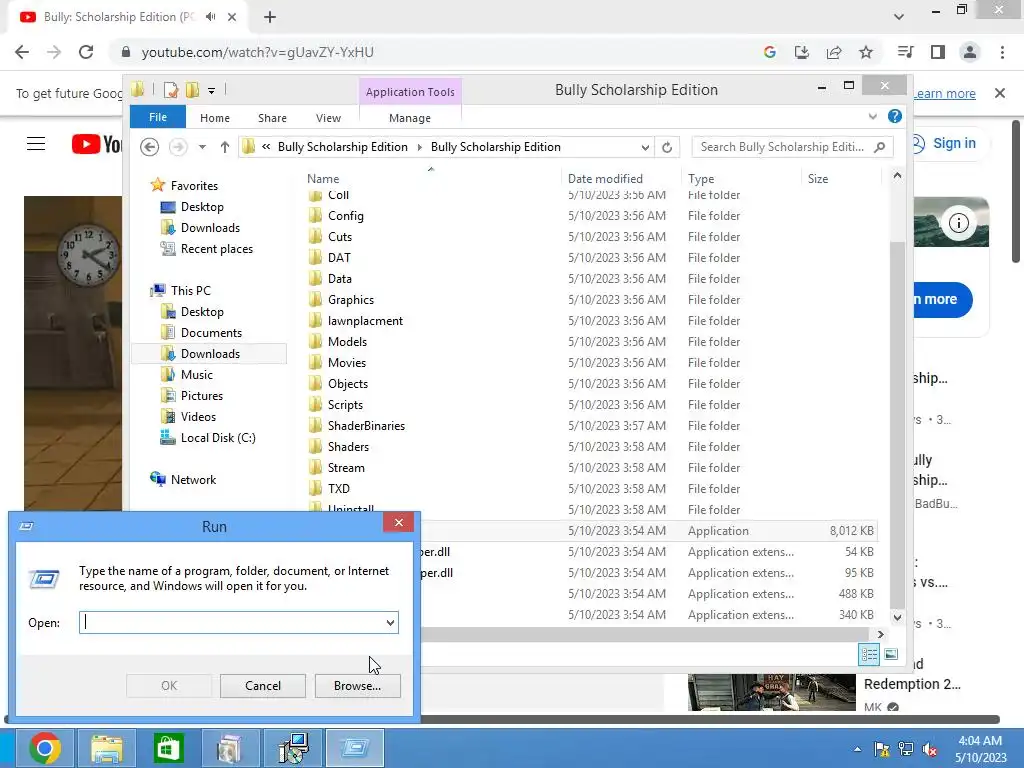Open a new Chrome tab
1024x768 pixels.
(270, 17)
